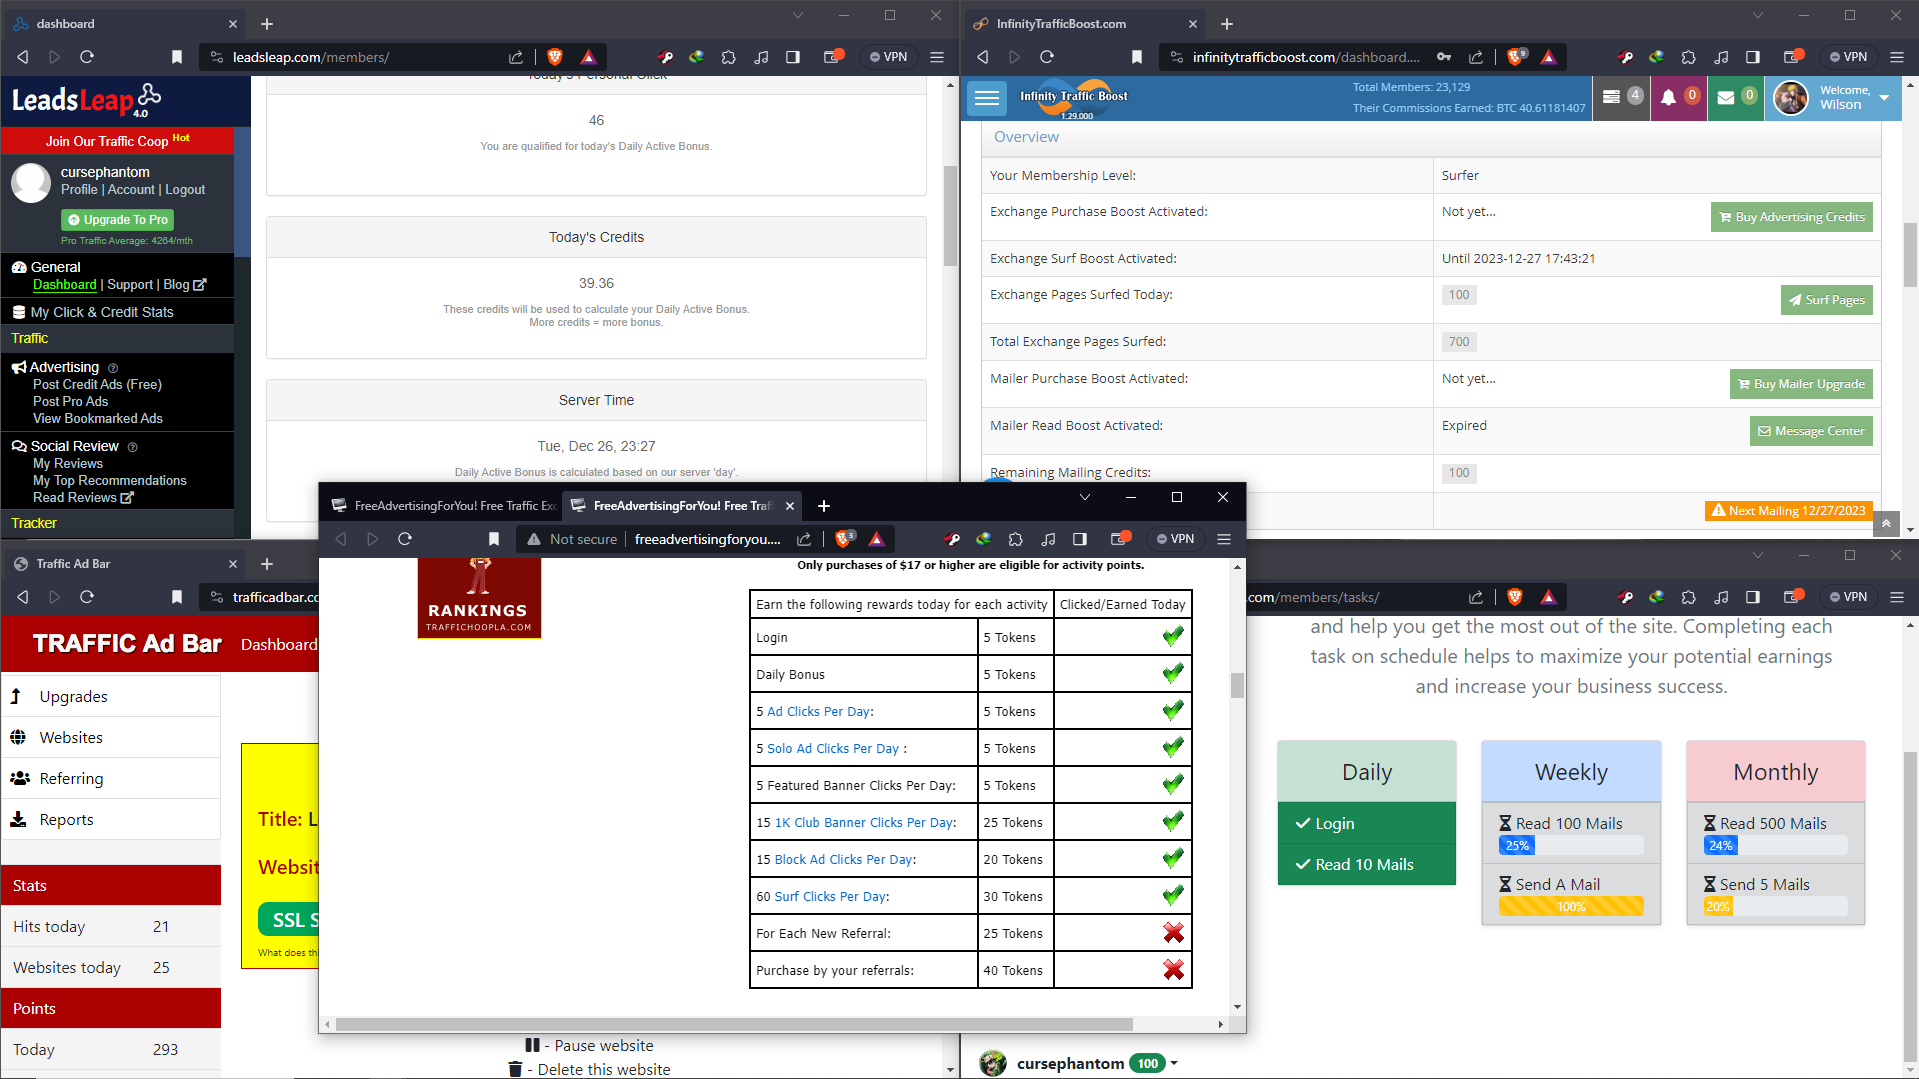Screen dimensions: 1919x1079
Task: Click Wilson's profile avatar in InfinityTrafficBoost
Action: 1791,98
